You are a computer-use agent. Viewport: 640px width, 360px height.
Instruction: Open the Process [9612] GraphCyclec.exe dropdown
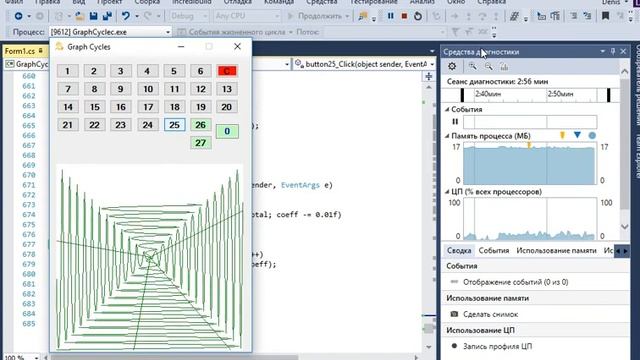[x=168, y=32]
